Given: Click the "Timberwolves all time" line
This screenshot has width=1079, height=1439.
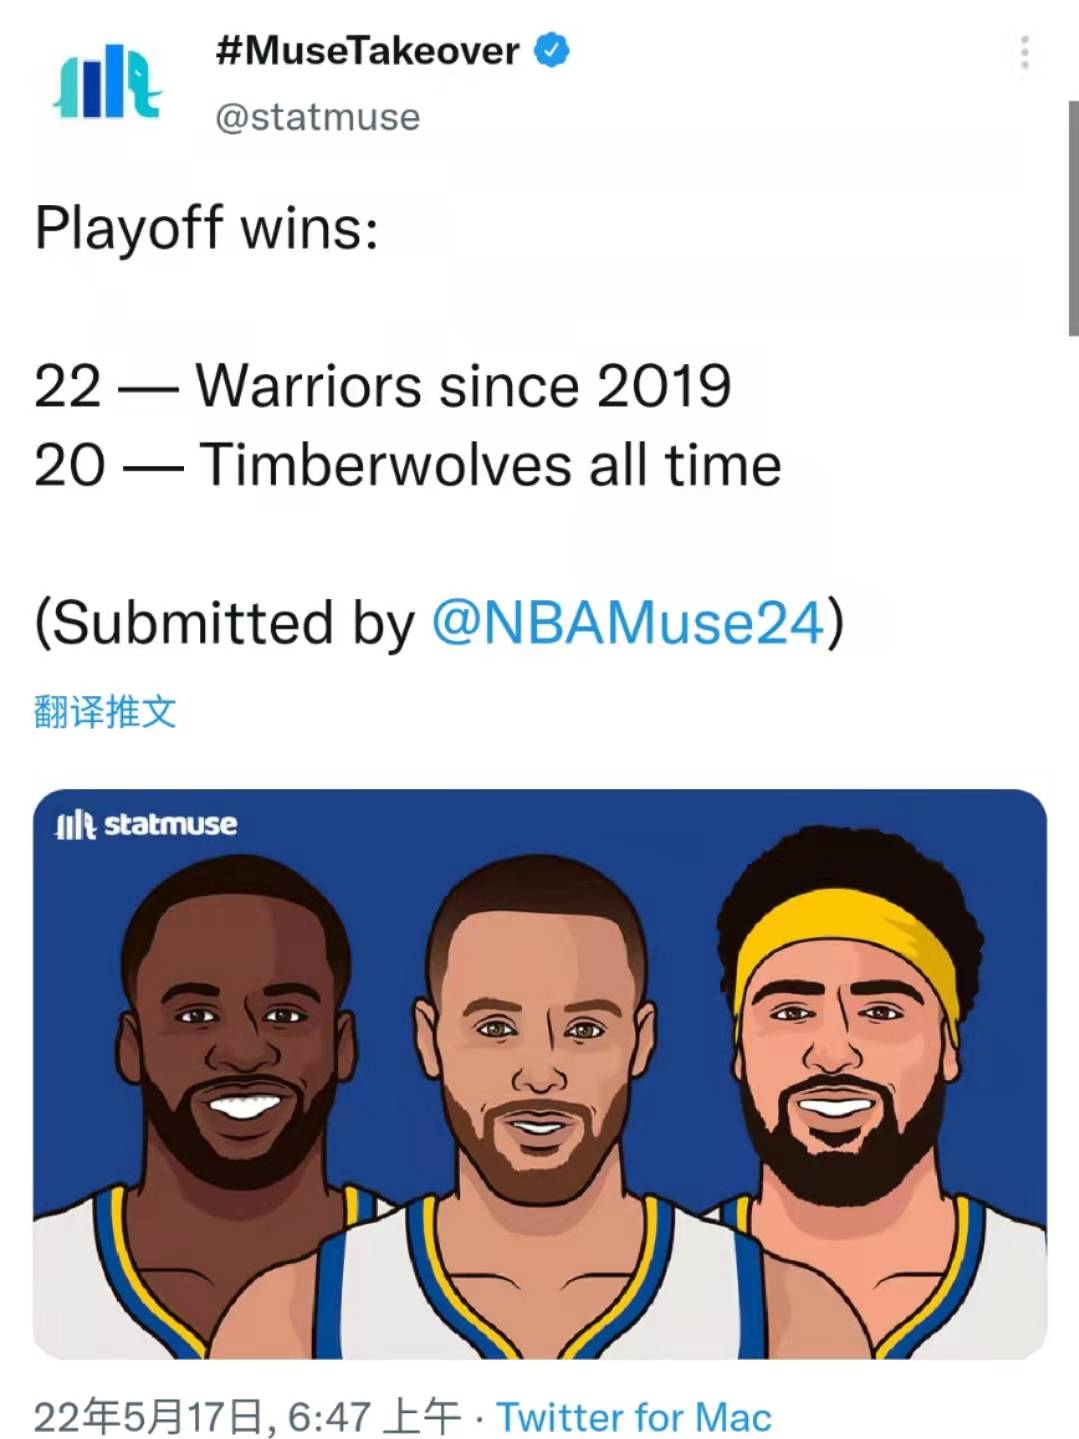Looking at the screenshot, I should [490, 465].
